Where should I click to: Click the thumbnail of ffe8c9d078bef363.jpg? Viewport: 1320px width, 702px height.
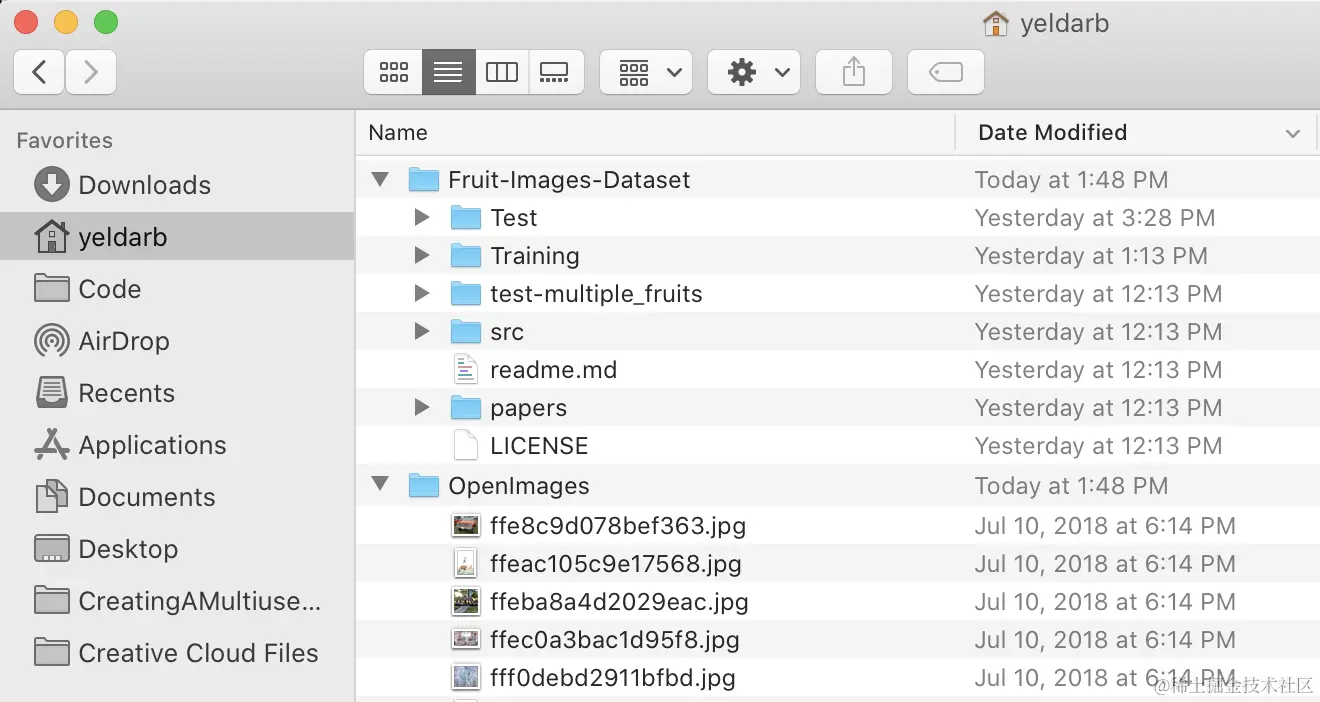click(465, 524)
